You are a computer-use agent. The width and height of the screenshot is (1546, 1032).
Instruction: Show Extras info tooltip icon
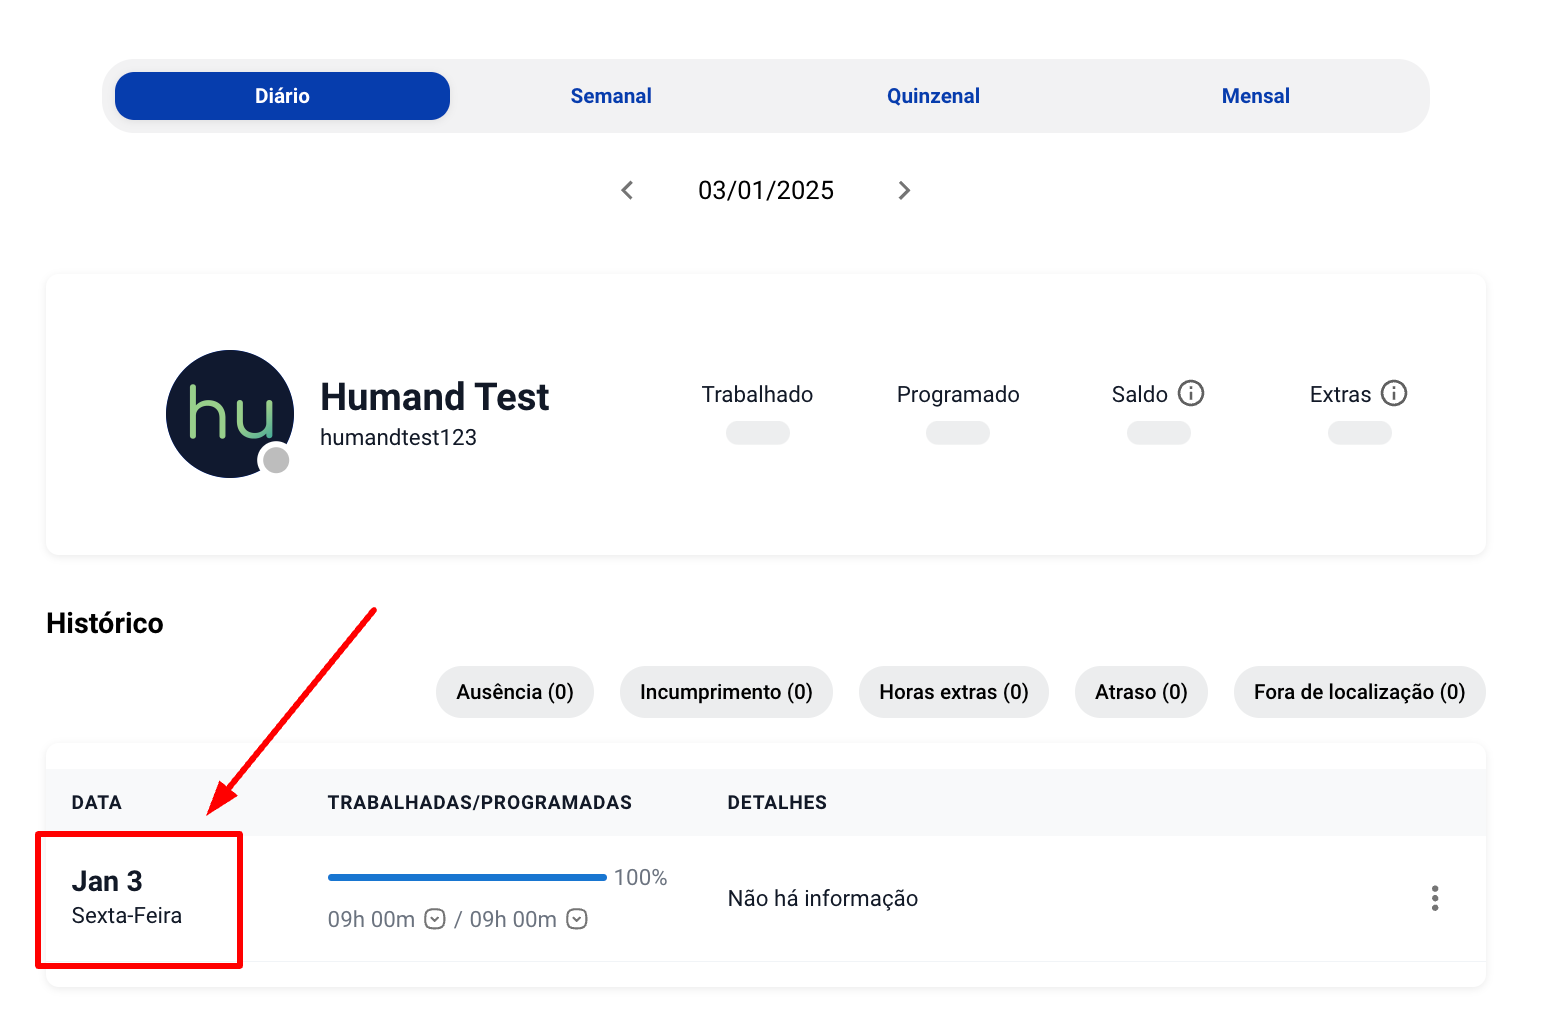(1394, 393)
